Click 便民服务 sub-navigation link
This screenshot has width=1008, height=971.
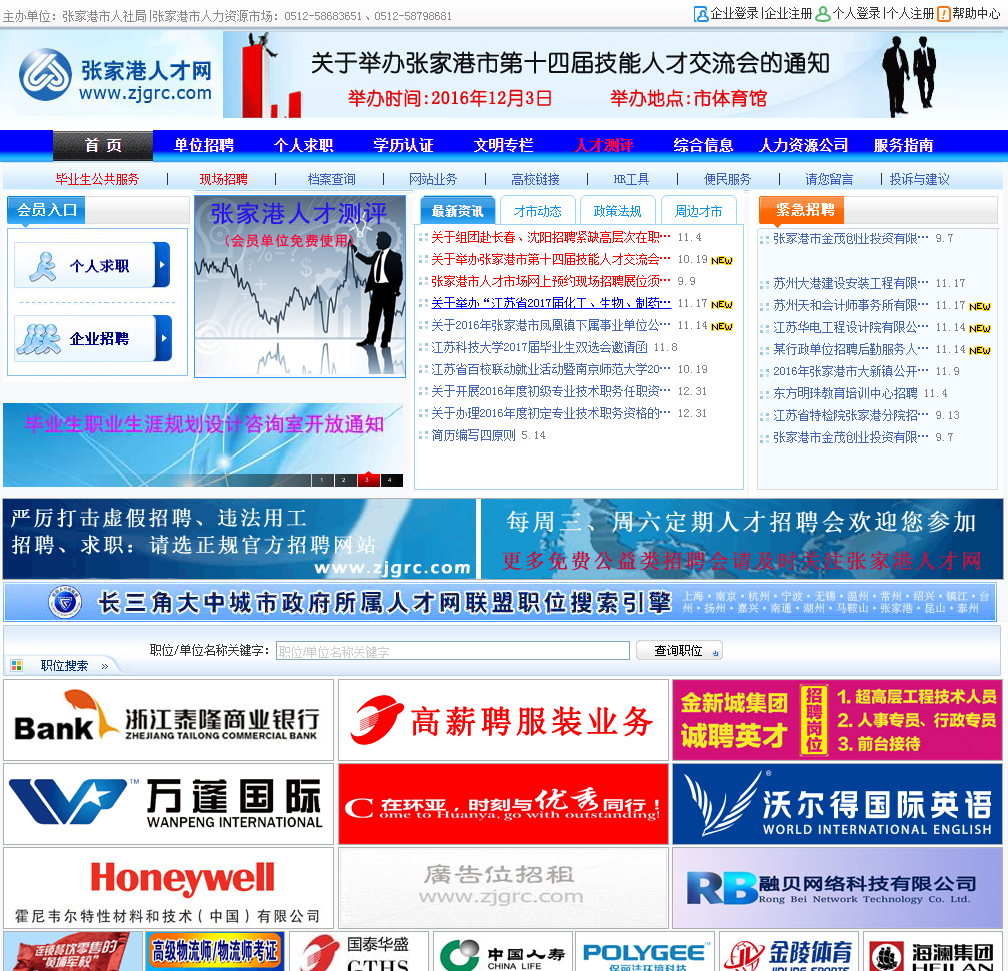click(727, 179)
